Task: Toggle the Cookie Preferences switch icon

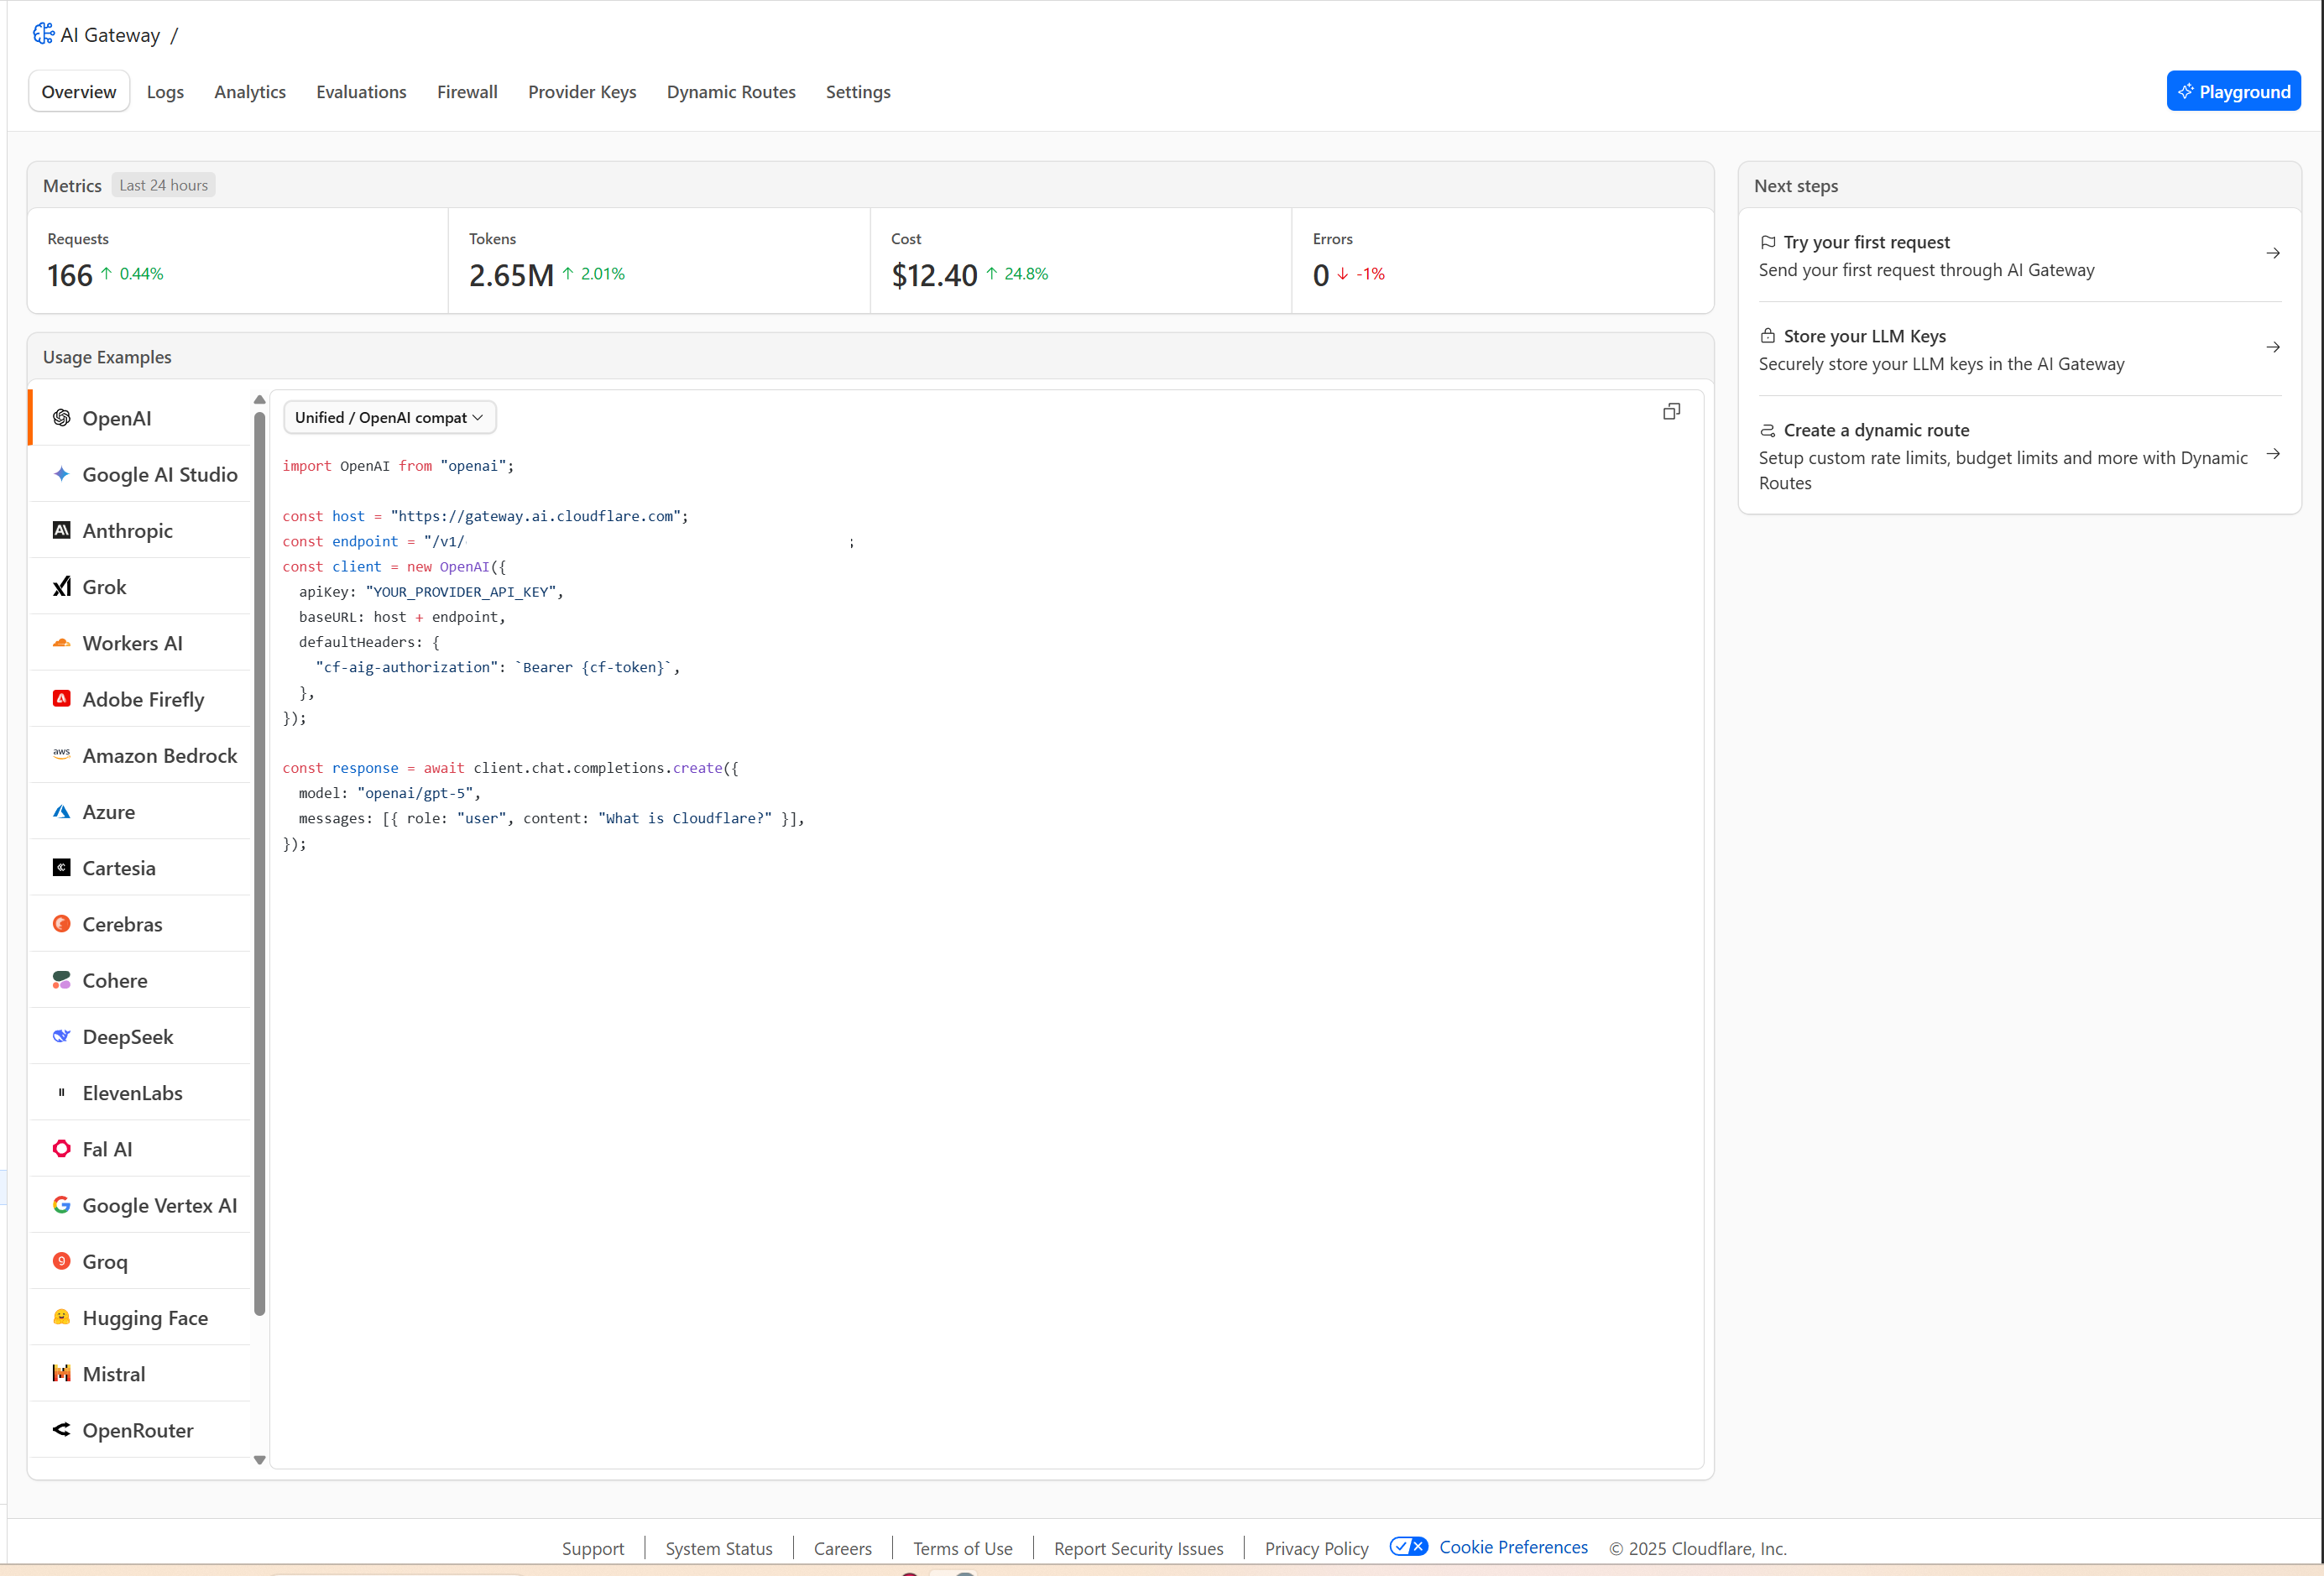Action: [x=1408, y=1546]
